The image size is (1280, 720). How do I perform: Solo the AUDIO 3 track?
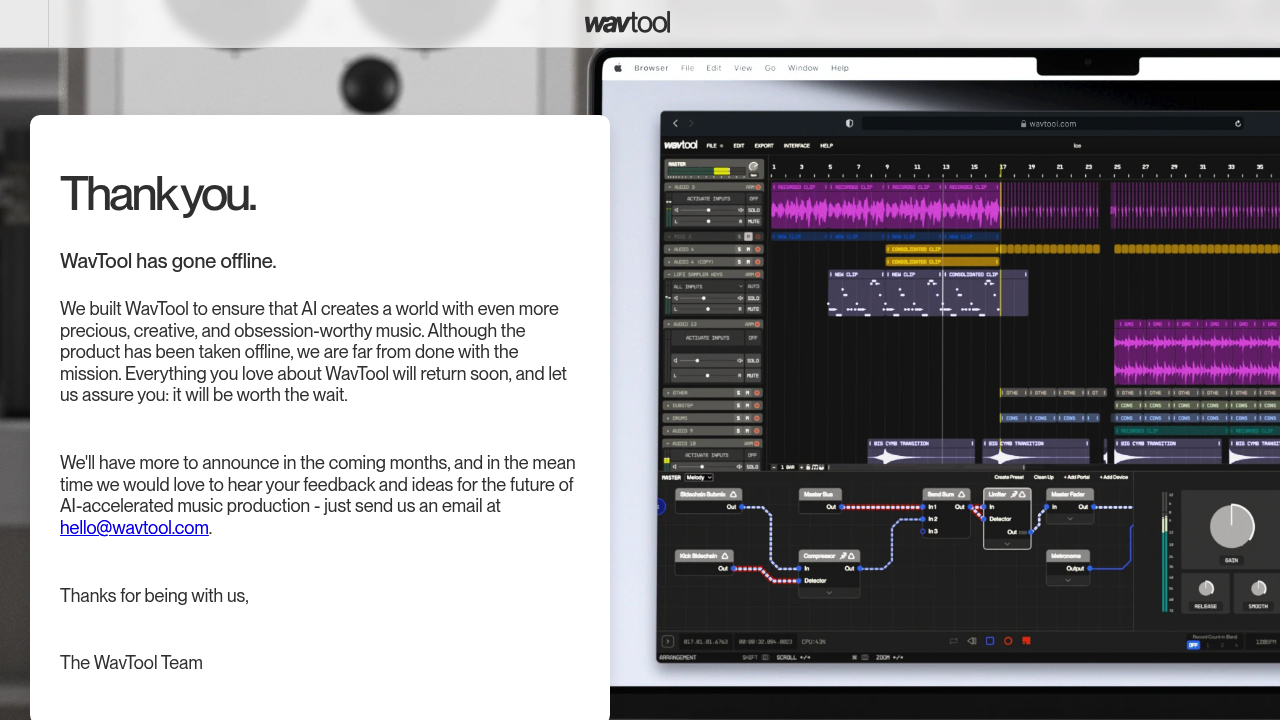[754, 210]
